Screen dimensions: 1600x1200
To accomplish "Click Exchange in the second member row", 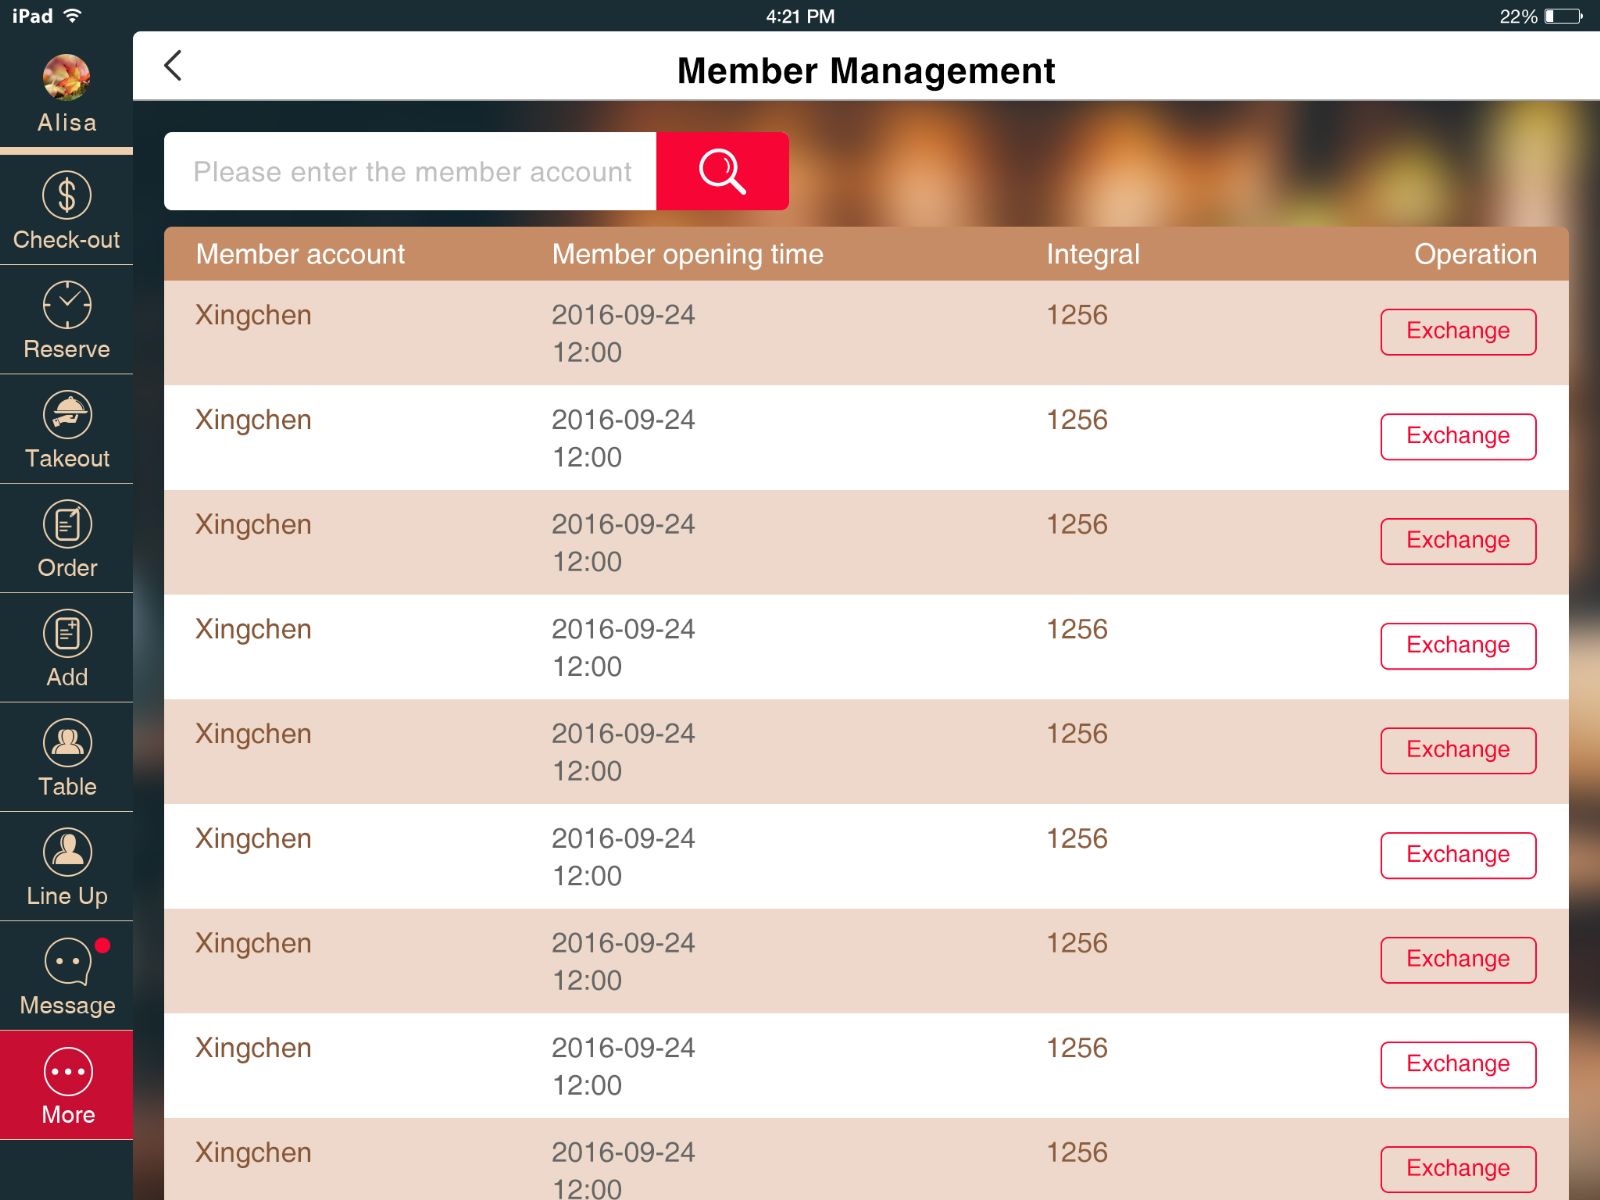I will coord(1458,437).
